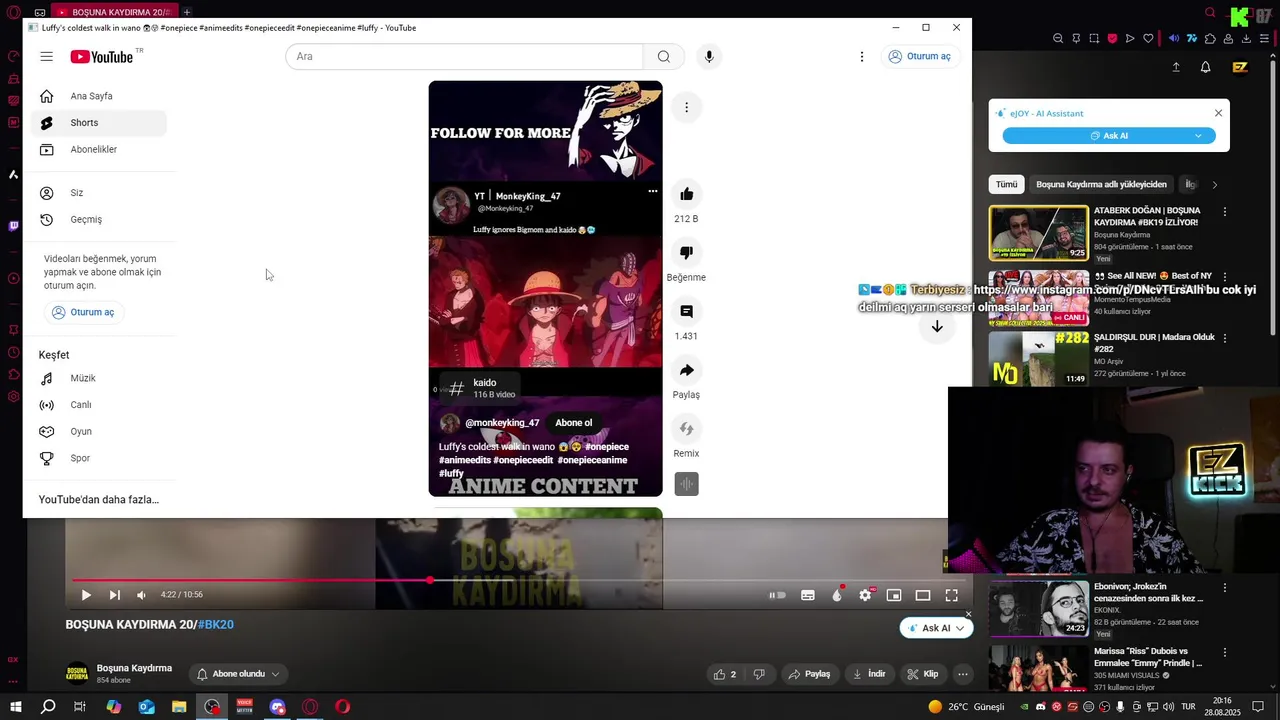Like the background video (2 likes)

click(726, 674)
